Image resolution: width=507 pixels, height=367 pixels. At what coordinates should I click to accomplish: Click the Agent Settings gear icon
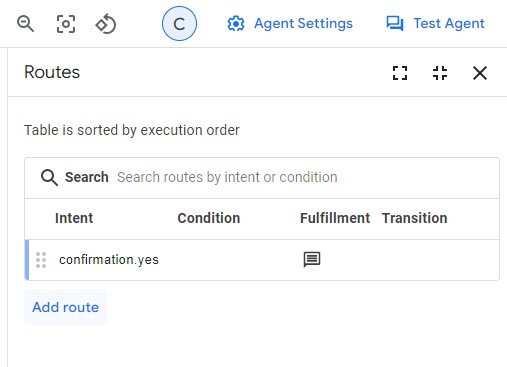(236, 24)
